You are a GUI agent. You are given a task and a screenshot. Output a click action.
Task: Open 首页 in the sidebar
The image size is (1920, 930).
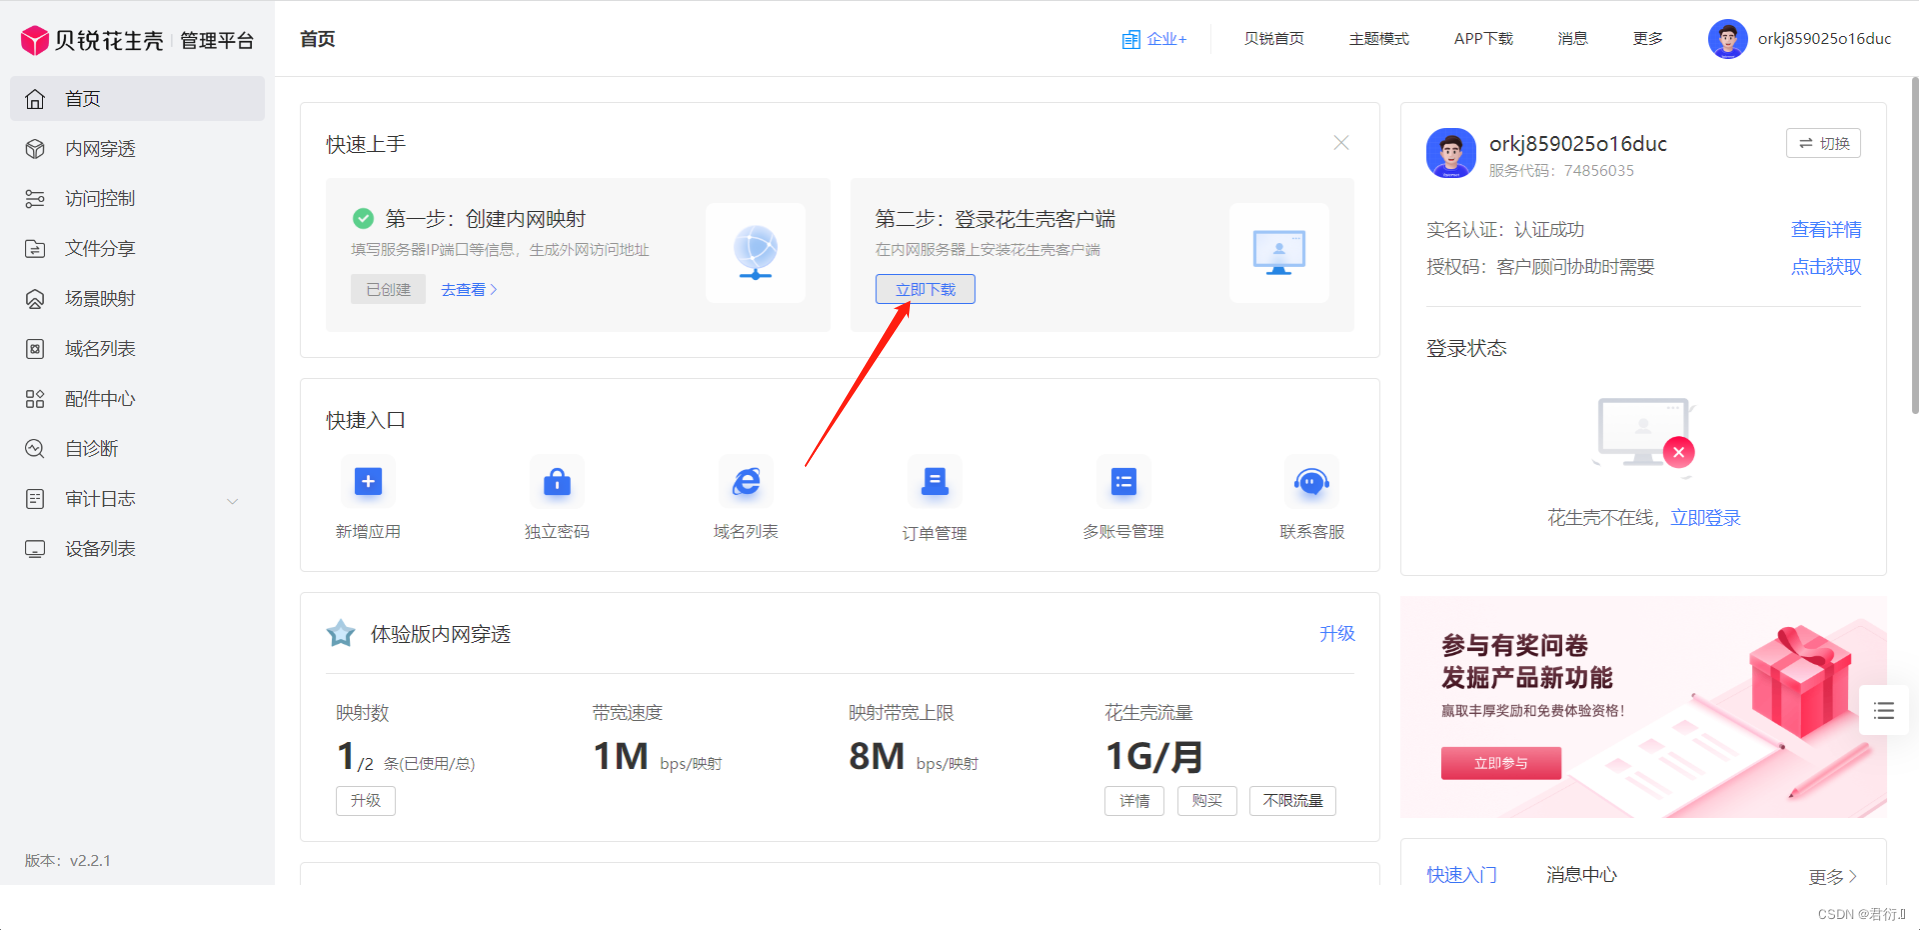(137, 99)
